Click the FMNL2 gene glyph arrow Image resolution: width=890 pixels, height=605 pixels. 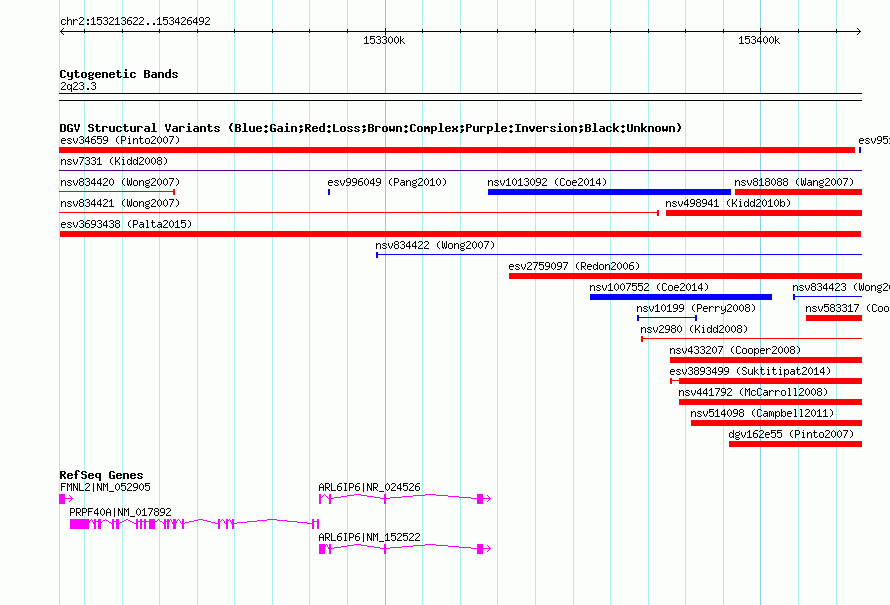pos(66,499)
